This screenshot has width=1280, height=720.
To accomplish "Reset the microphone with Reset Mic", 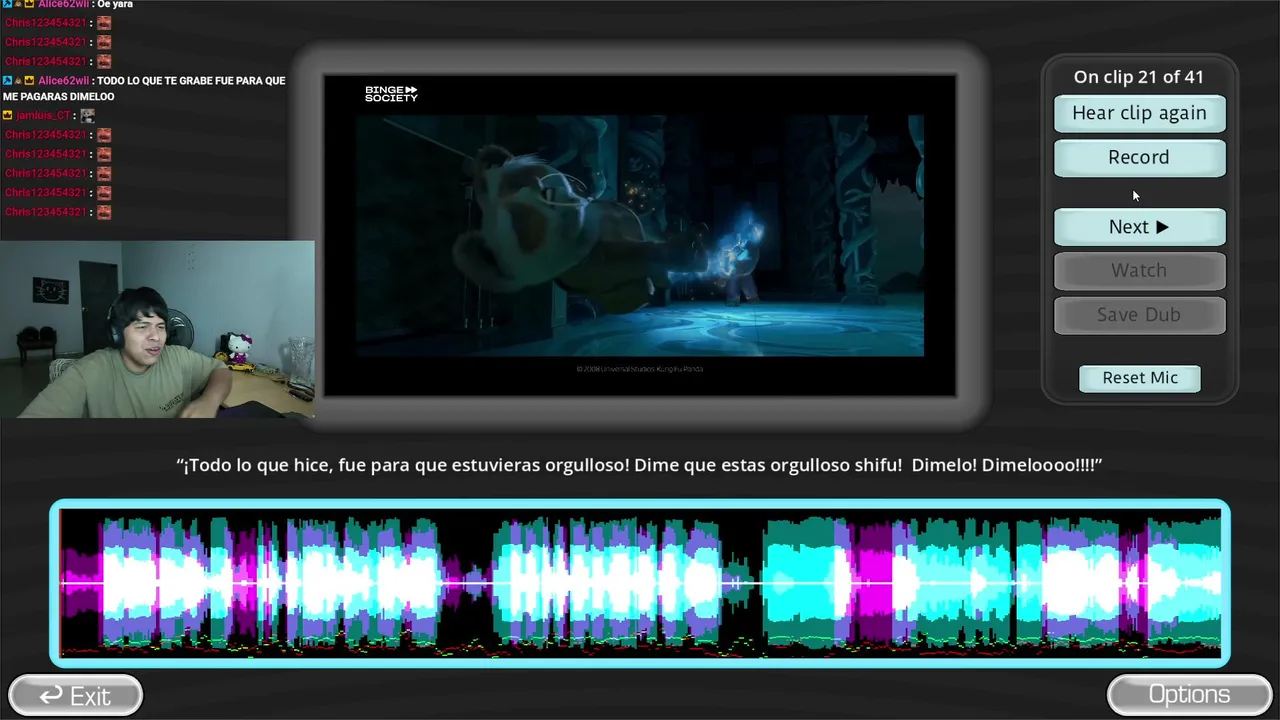I will [x=1140, y=378].
